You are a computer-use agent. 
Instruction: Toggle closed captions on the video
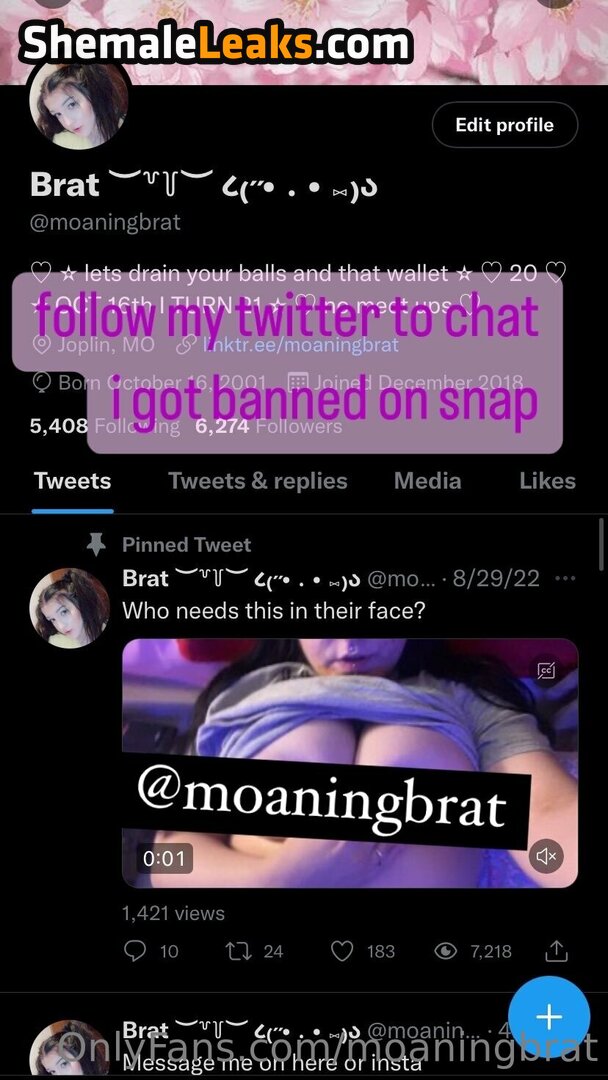pyautogui.click(x=546, y=671)
